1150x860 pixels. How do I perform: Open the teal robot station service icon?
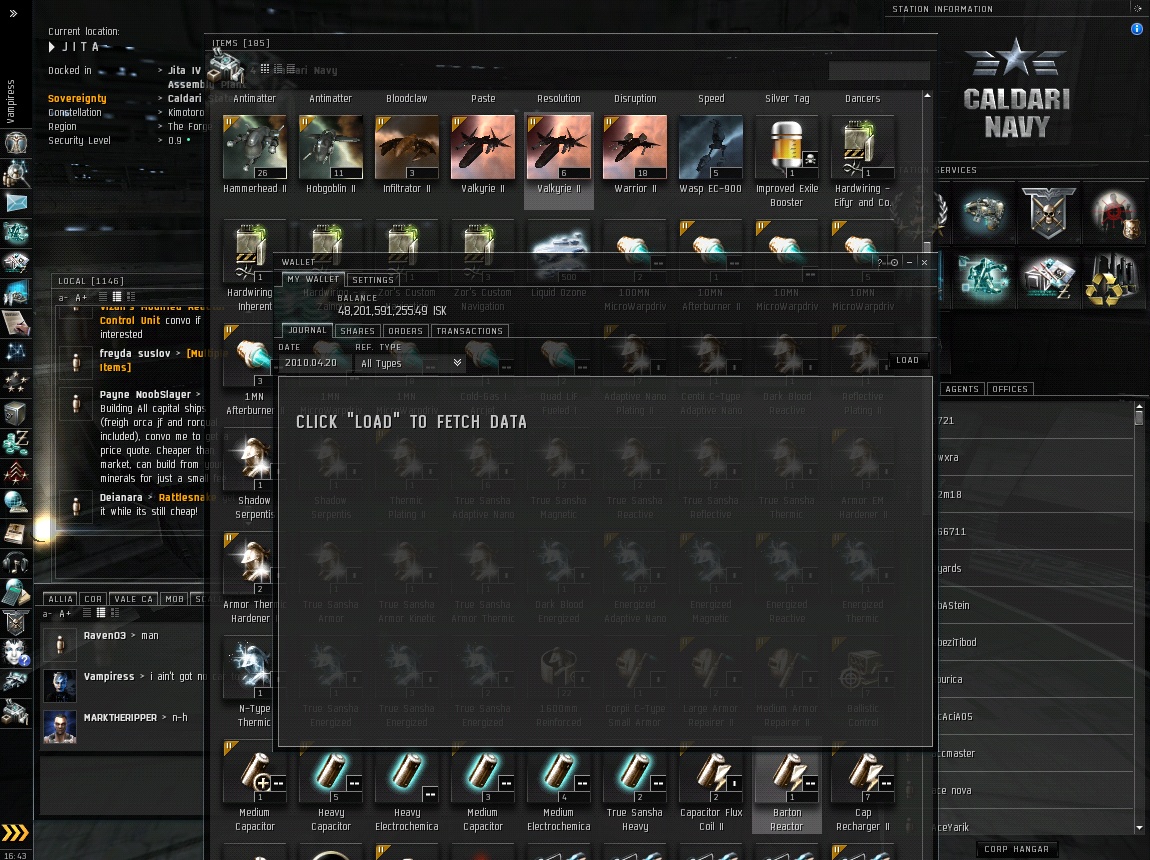coord(984,279)
